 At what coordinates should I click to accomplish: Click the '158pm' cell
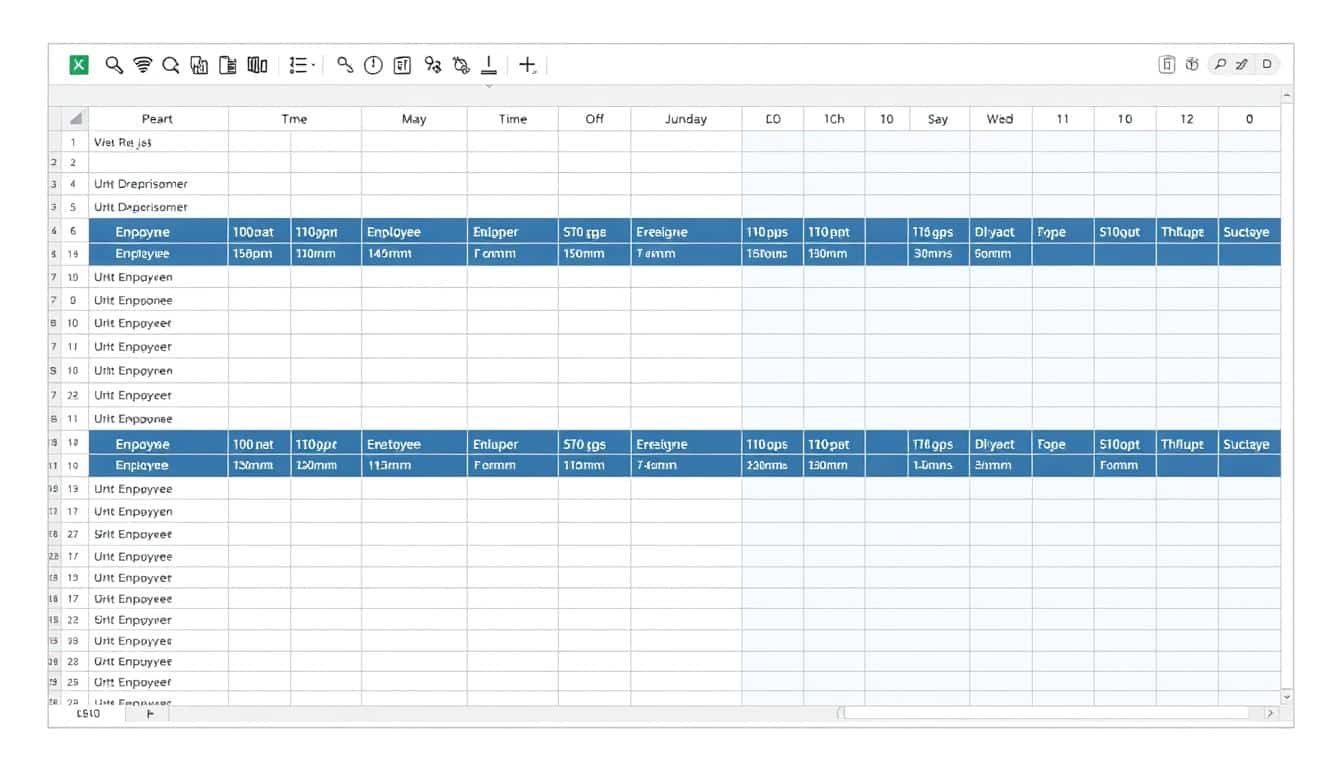[259, 254]
